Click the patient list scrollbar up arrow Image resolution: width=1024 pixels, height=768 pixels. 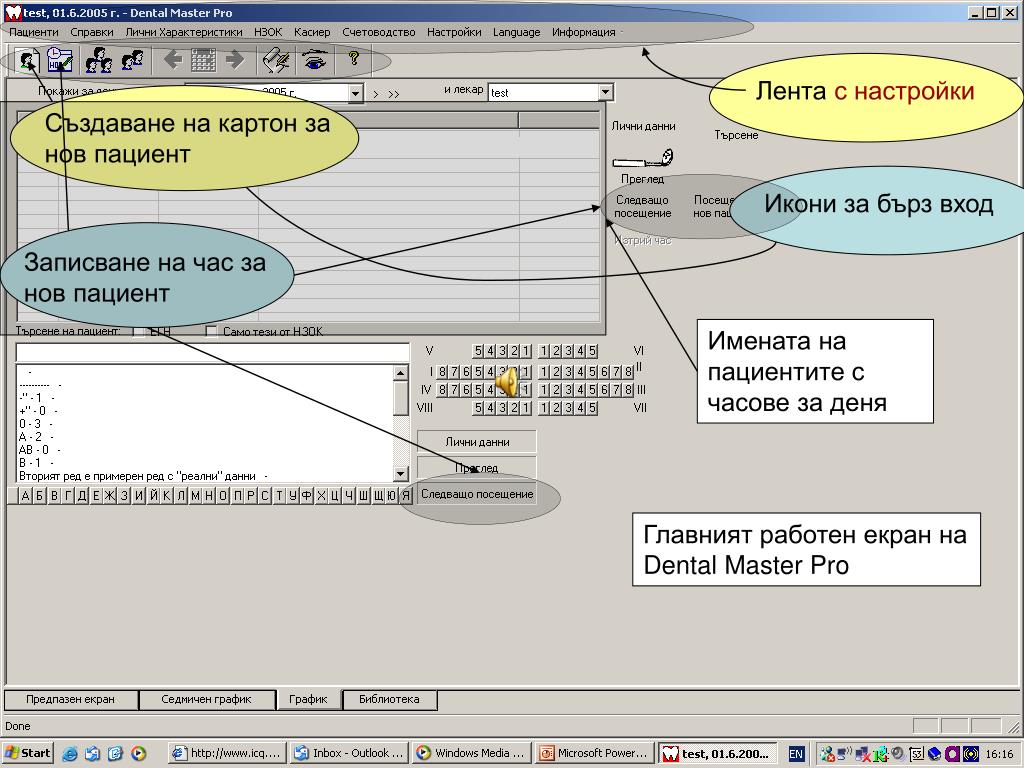coord(401,373)
